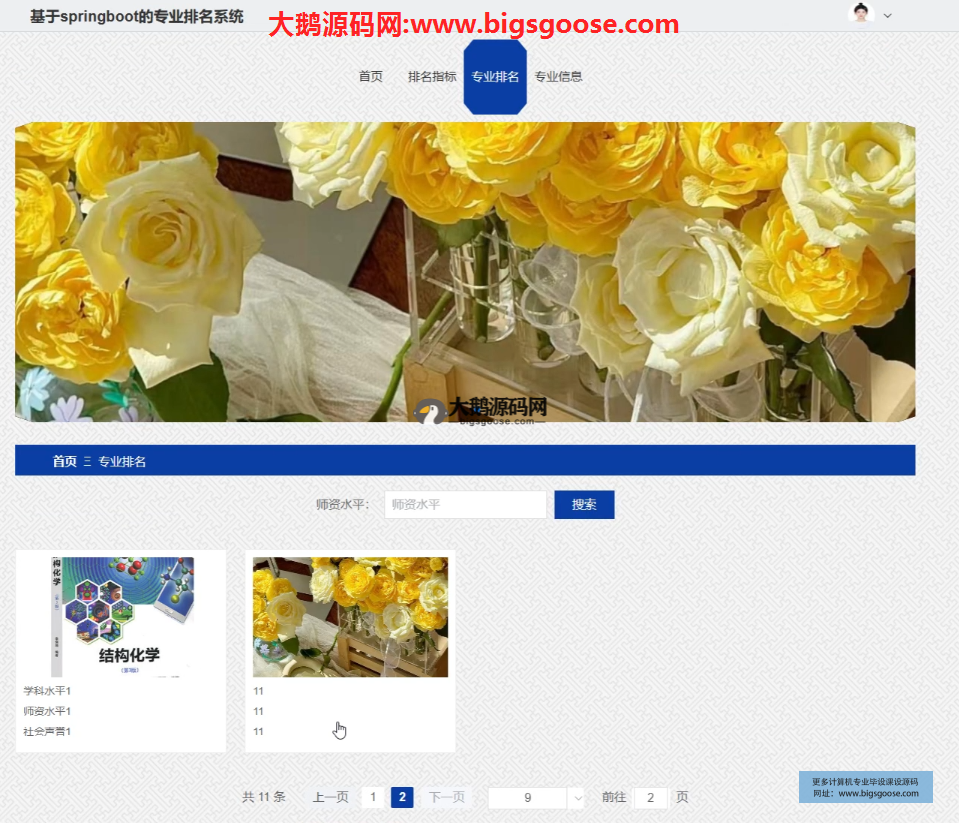Expand the user menu chevron beside avatar
The width and height of the screenshot is (959, 823).
pyautogui.click(x=887, y=15)
